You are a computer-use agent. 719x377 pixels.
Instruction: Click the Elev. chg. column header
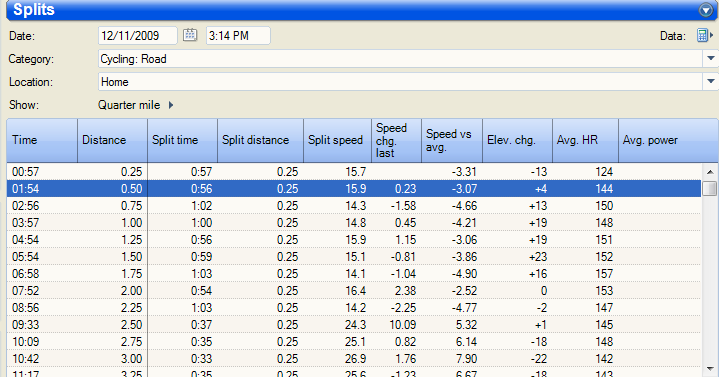[x=517, y=140]
